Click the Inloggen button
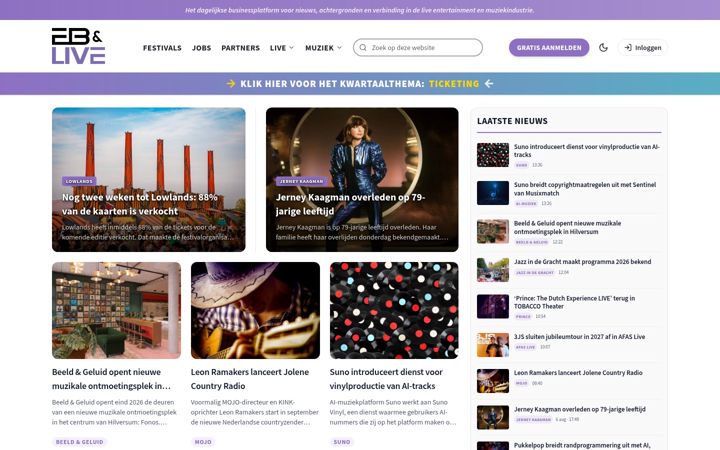 (643, 47)
